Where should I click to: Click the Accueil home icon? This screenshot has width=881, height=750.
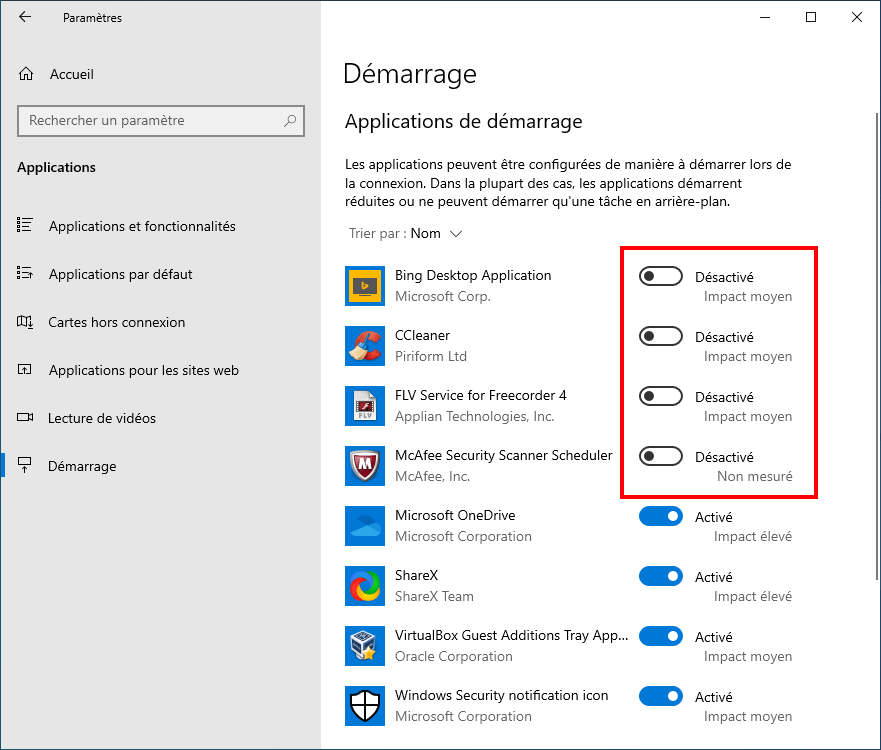point(26,74)
